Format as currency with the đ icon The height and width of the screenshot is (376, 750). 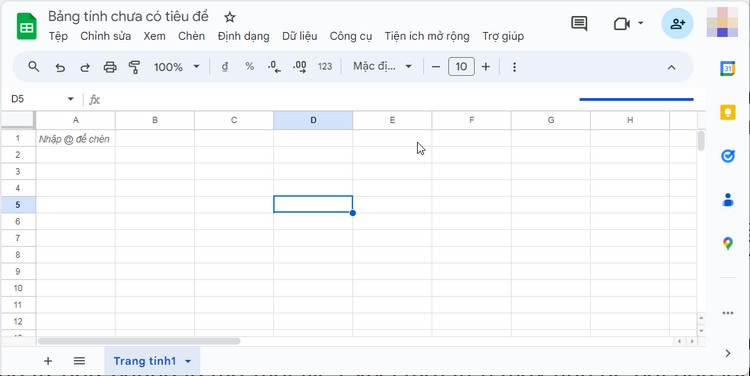[225, 67]
